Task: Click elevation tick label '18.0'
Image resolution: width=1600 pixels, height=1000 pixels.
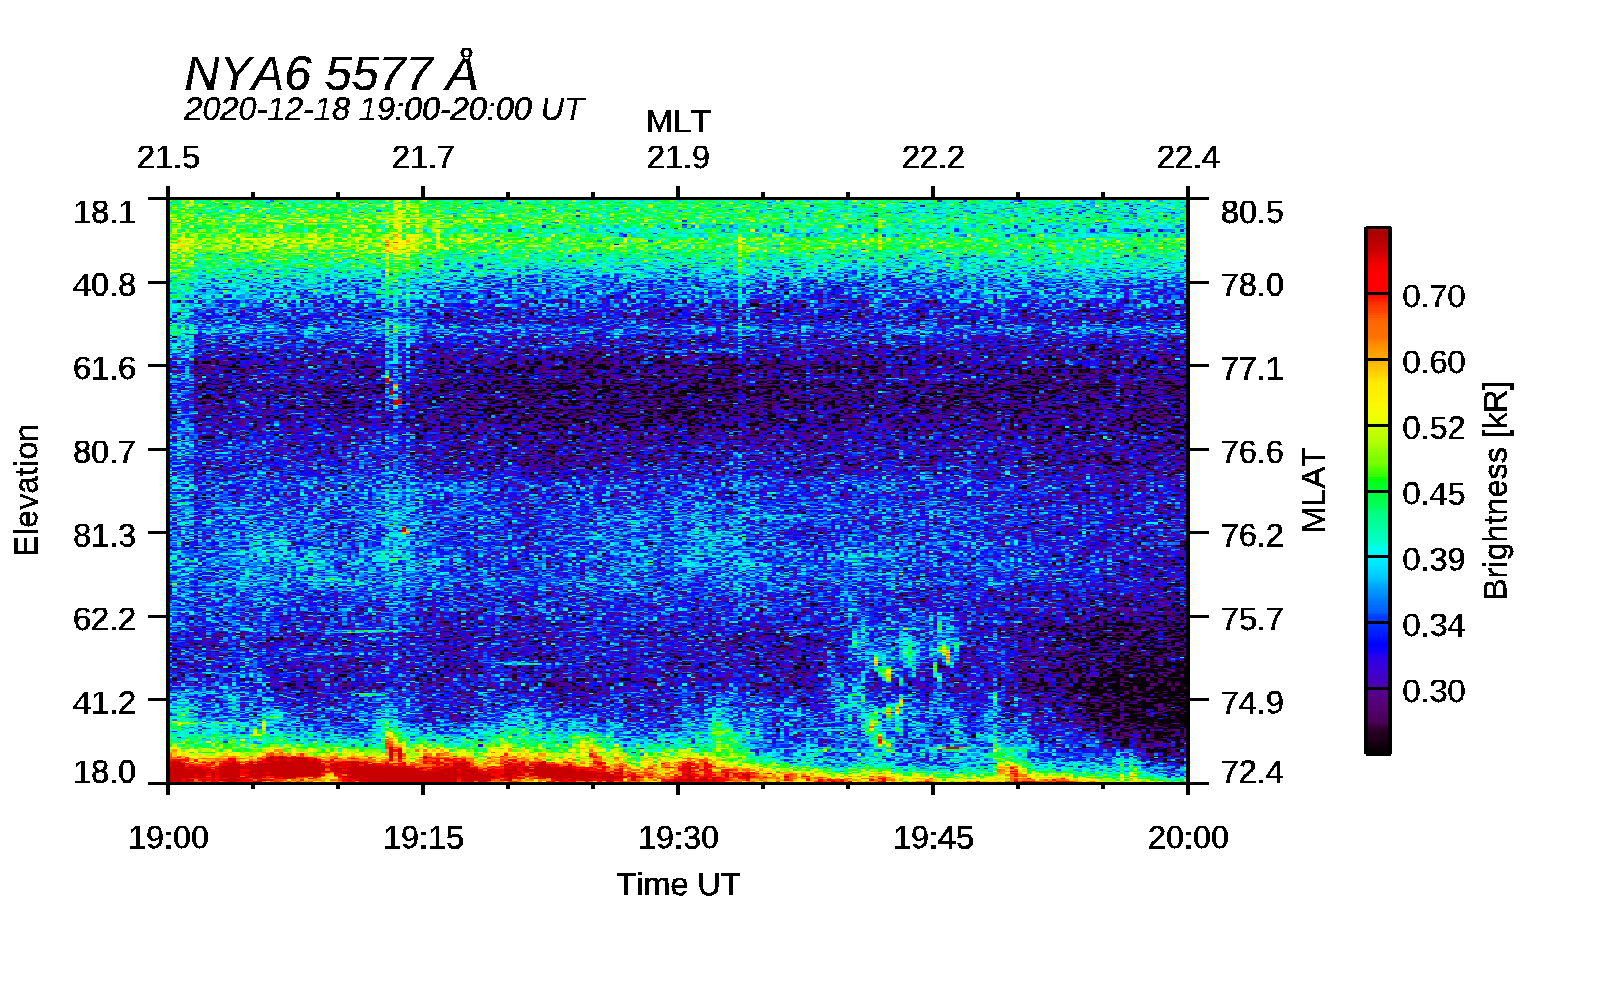Action: tap(104, 772)
